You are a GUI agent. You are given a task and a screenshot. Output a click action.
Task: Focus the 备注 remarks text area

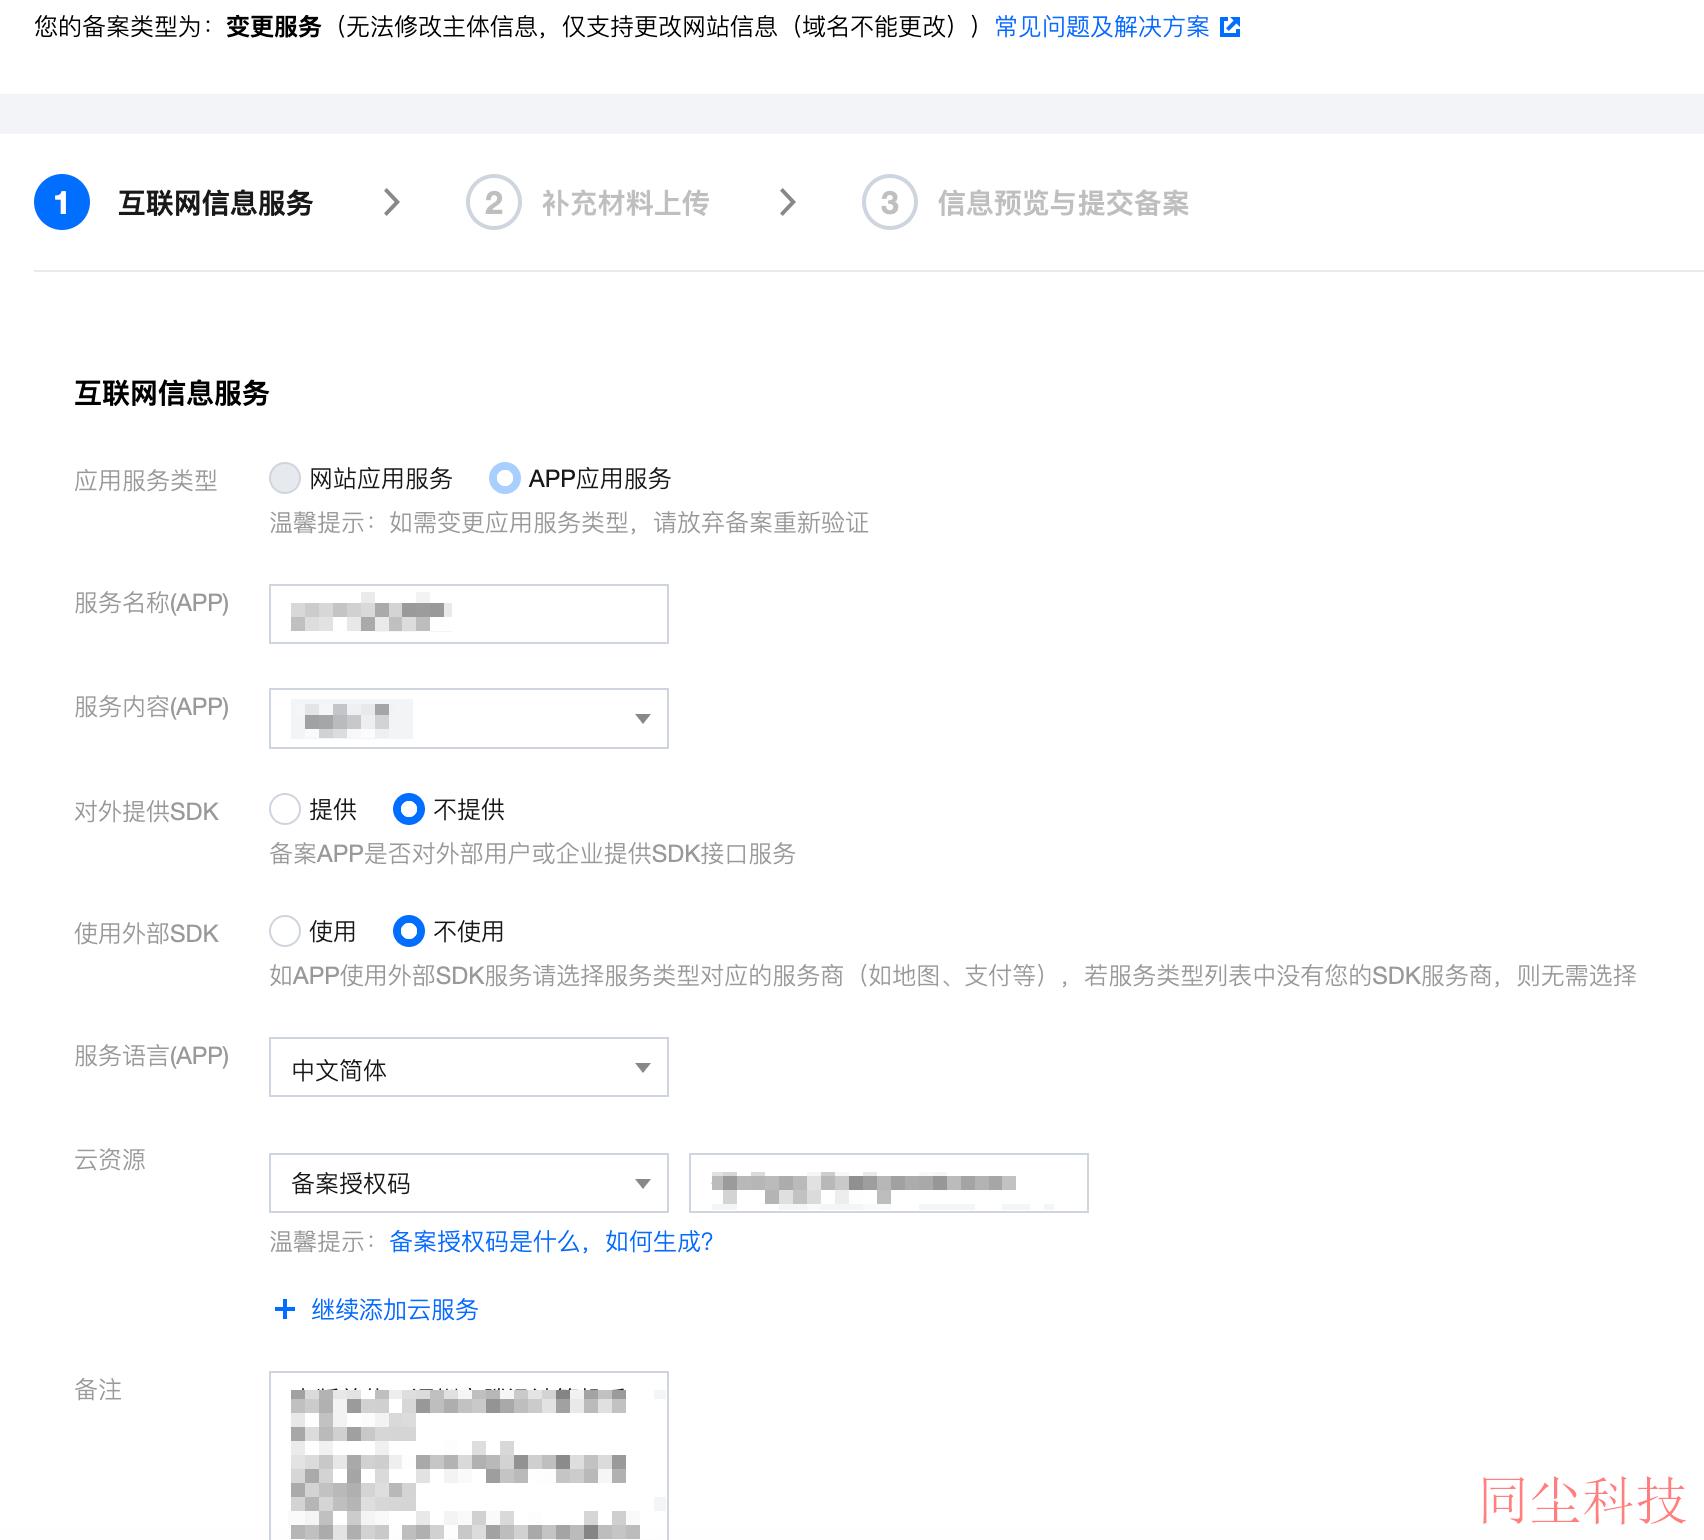[x=469, y=1456]
